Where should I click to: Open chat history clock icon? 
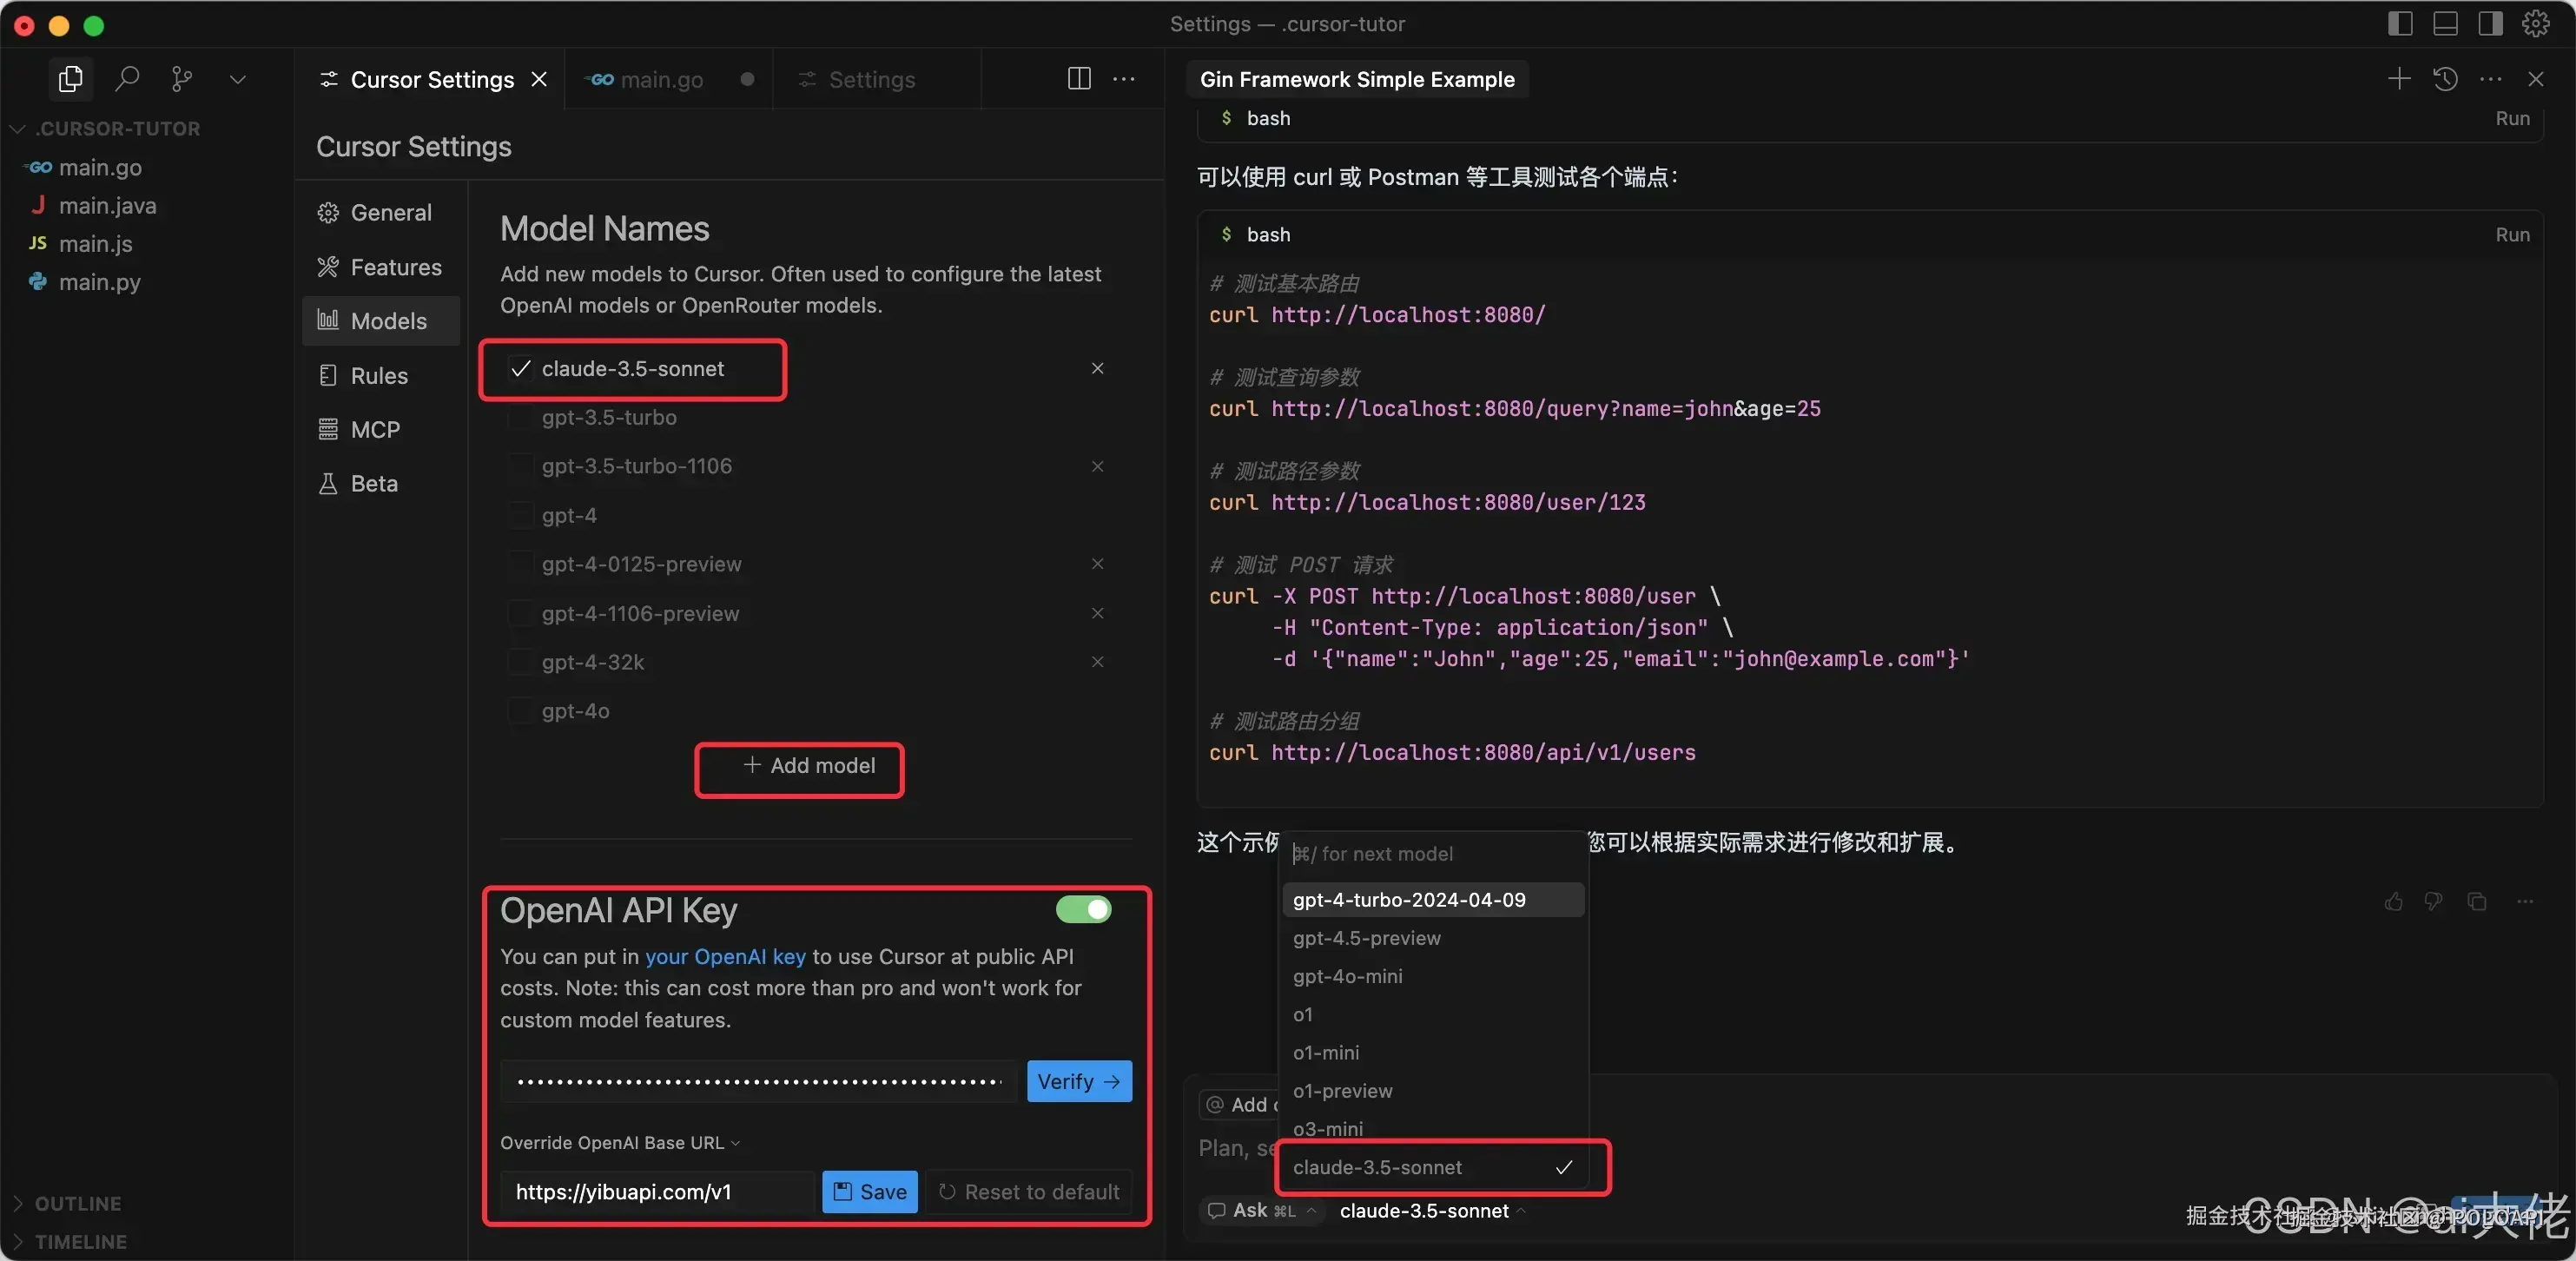(2445, 79)
